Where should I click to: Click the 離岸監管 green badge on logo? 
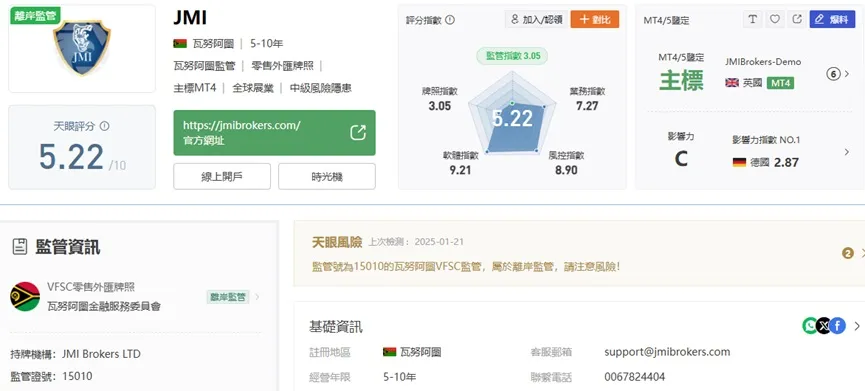(35, 15)
